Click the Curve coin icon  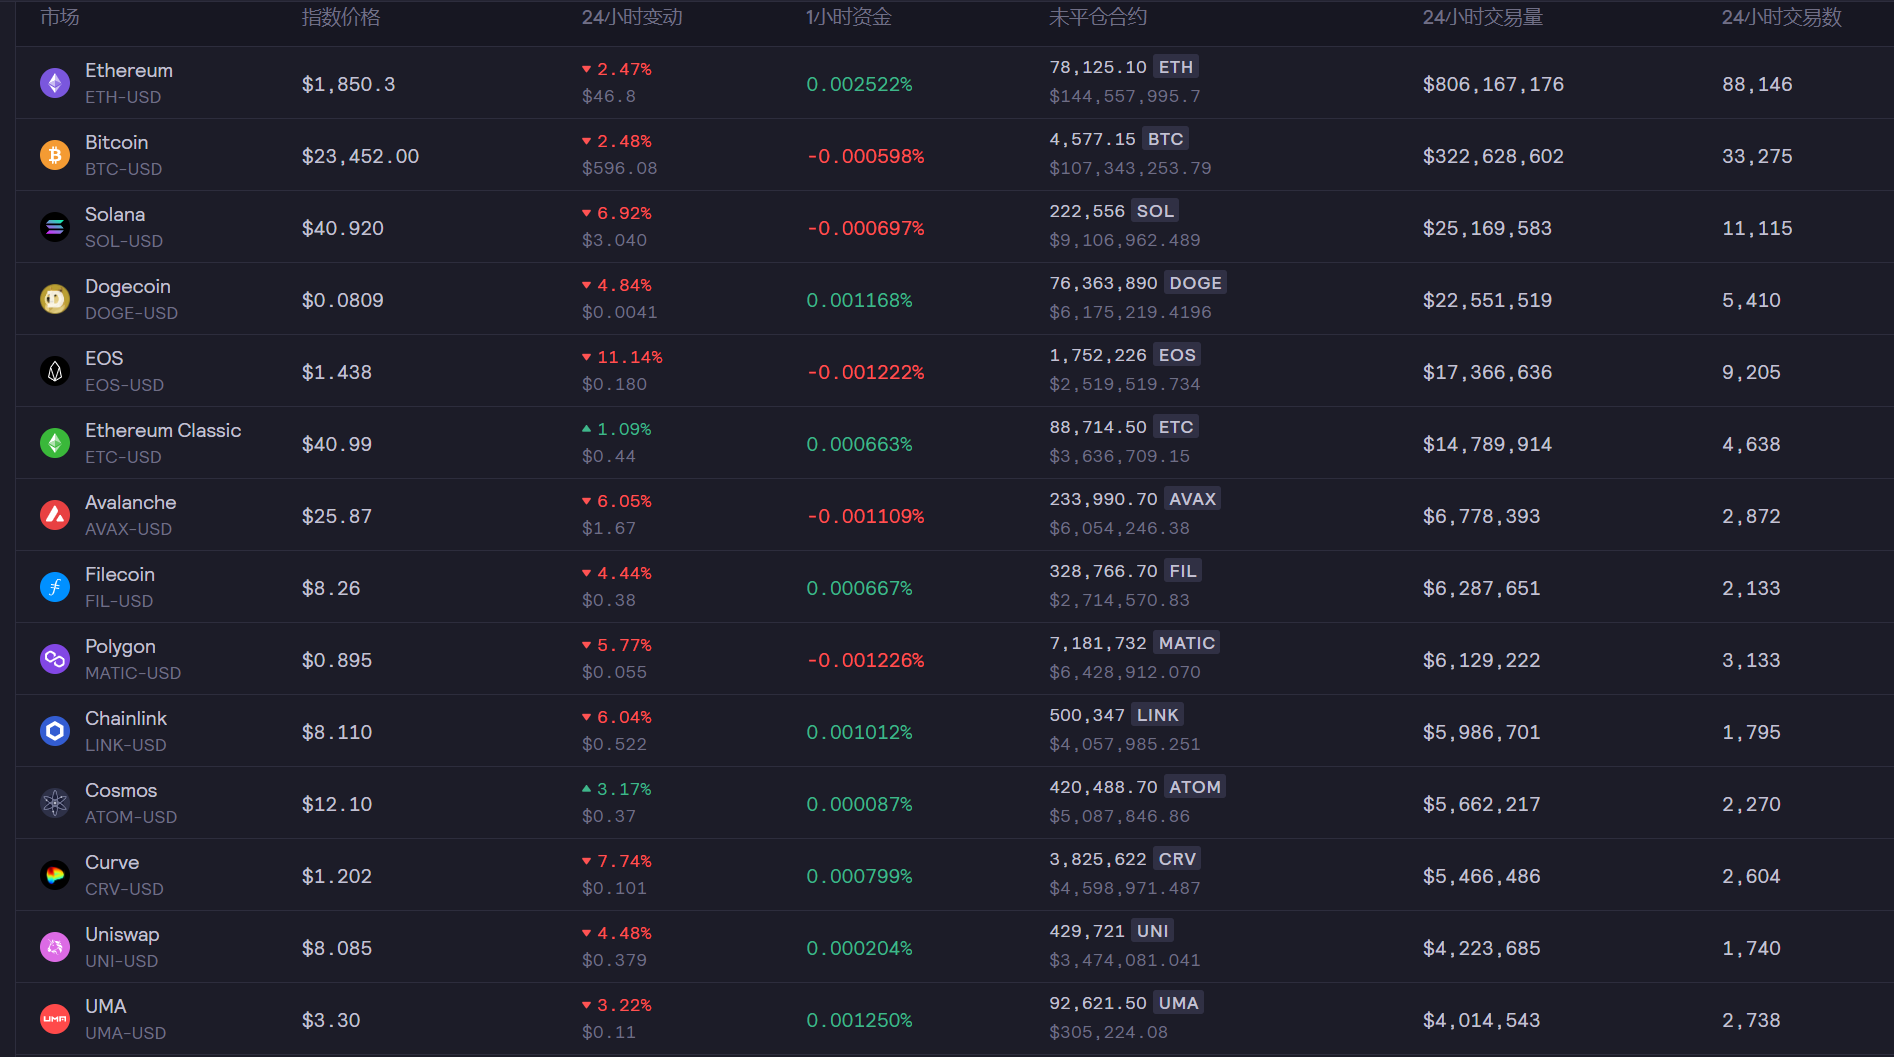(55, 875)
